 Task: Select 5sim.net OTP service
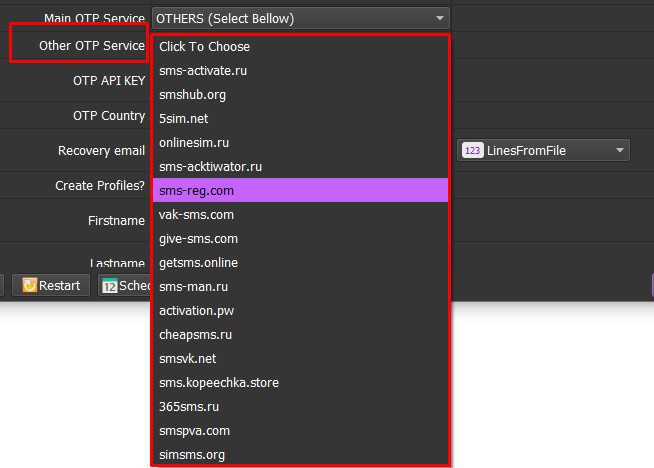pyautogui.click(x=301, y=118)
